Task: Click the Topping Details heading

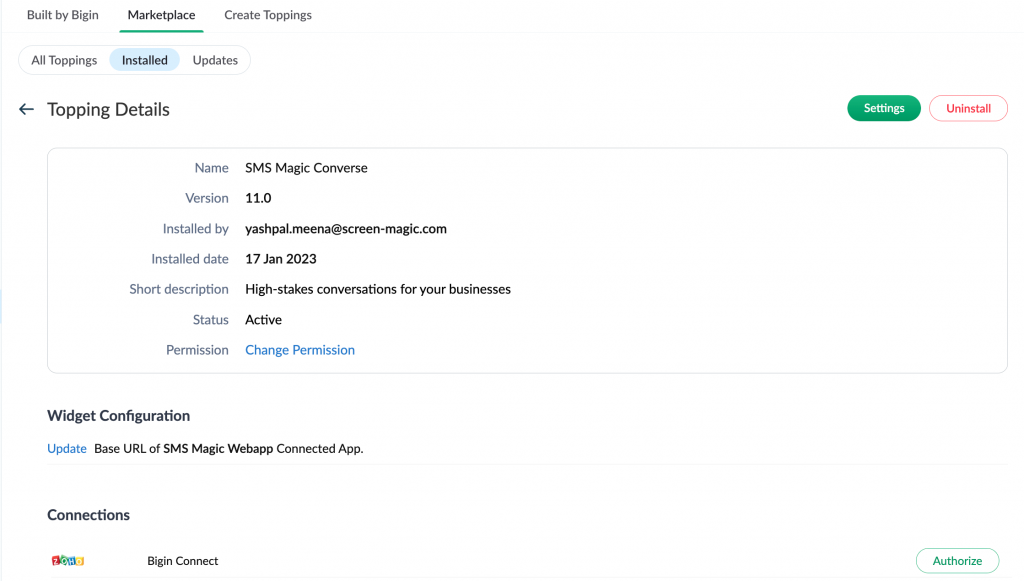Action: click(108, 109)
